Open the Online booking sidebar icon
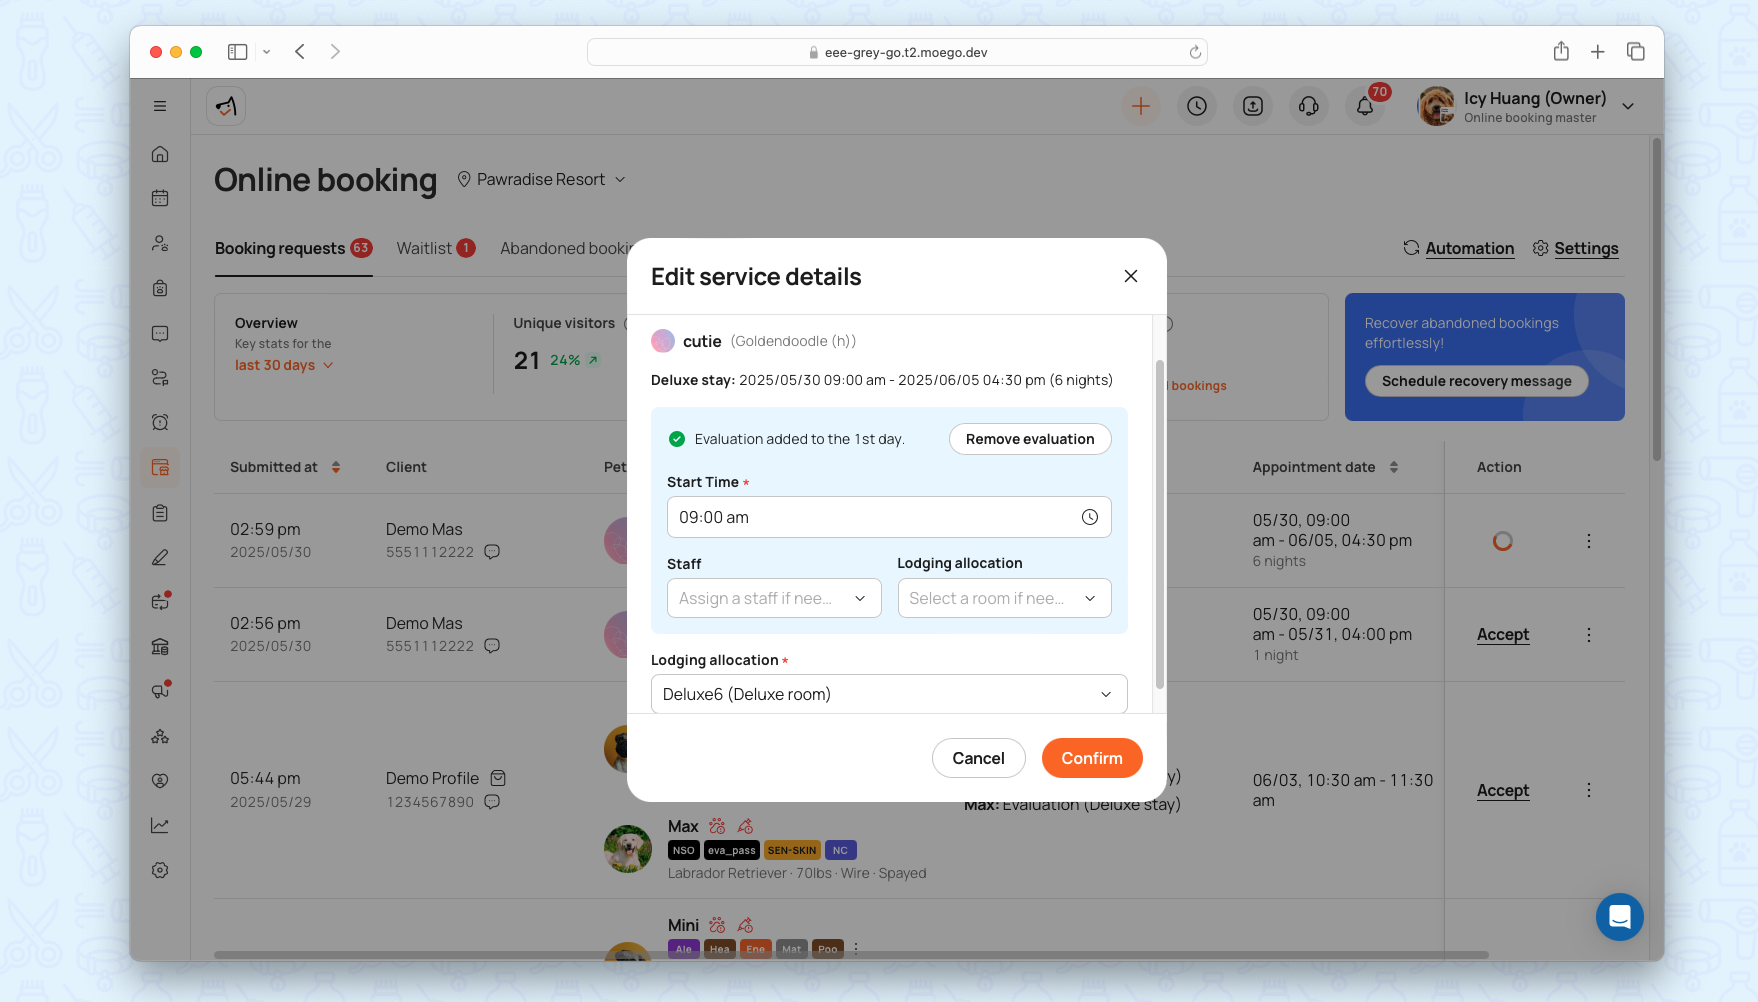1758x1002 pixels. tap(160, 467)
